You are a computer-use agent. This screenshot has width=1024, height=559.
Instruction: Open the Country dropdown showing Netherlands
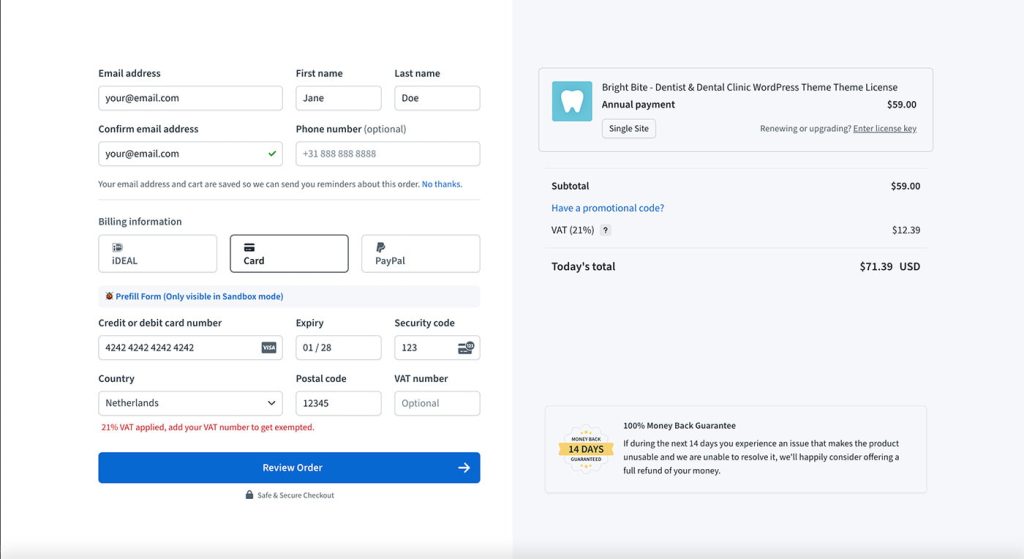pos(190,403)
